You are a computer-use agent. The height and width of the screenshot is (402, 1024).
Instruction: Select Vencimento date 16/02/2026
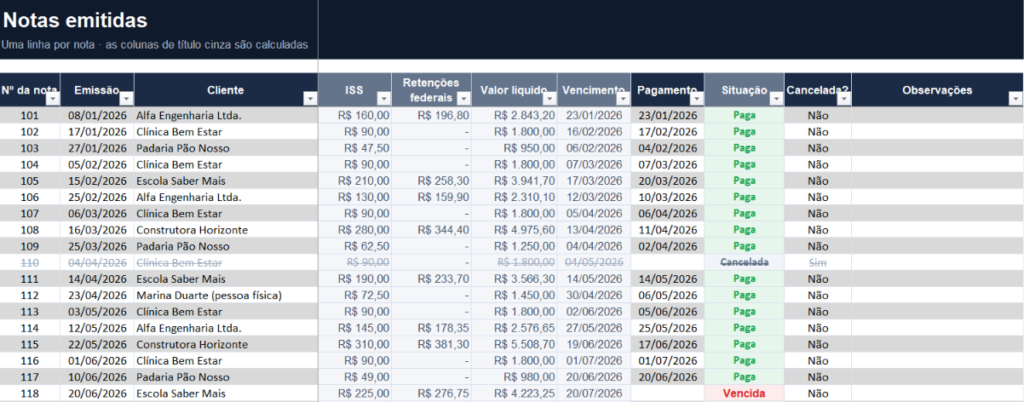[x=594, y=132]
